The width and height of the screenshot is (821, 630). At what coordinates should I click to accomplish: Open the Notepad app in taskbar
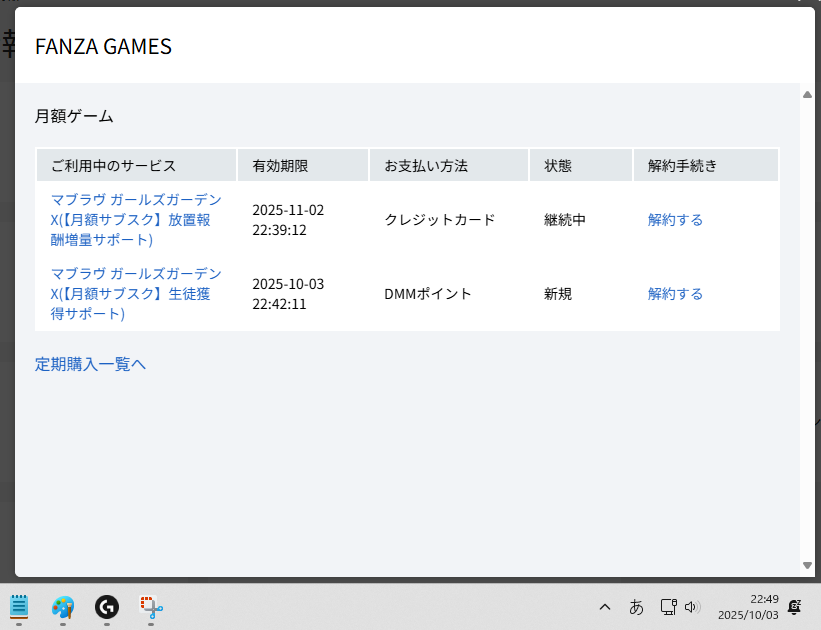point(19,606)
